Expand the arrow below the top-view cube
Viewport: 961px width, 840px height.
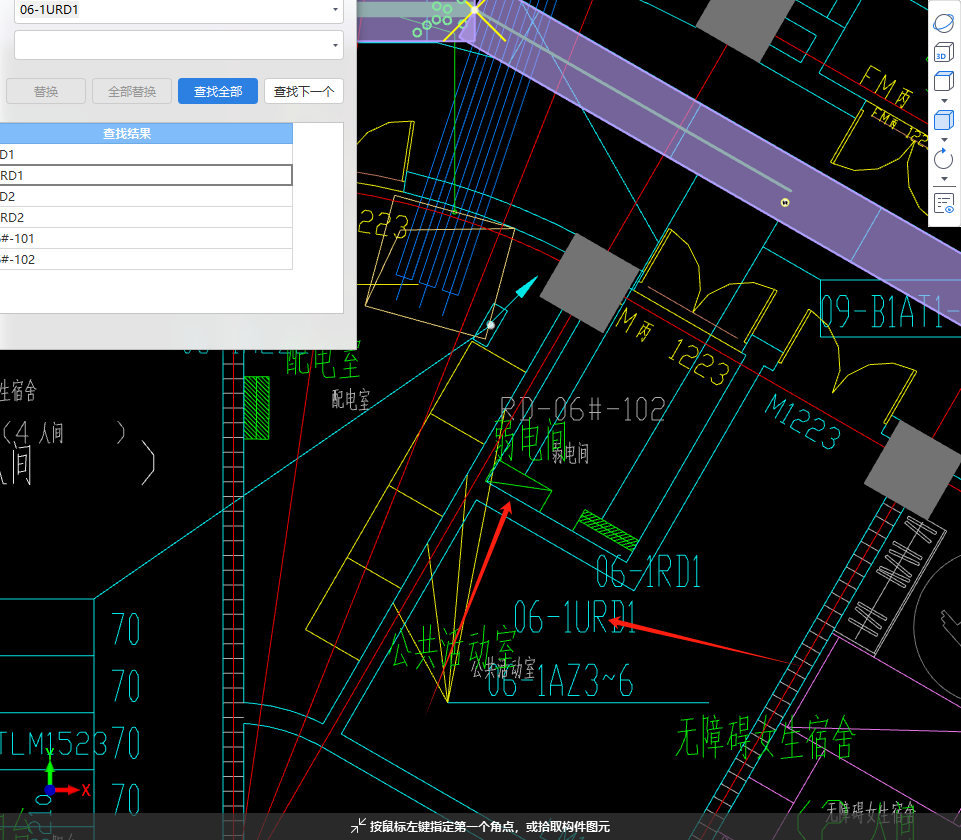(x=944, y=100)
